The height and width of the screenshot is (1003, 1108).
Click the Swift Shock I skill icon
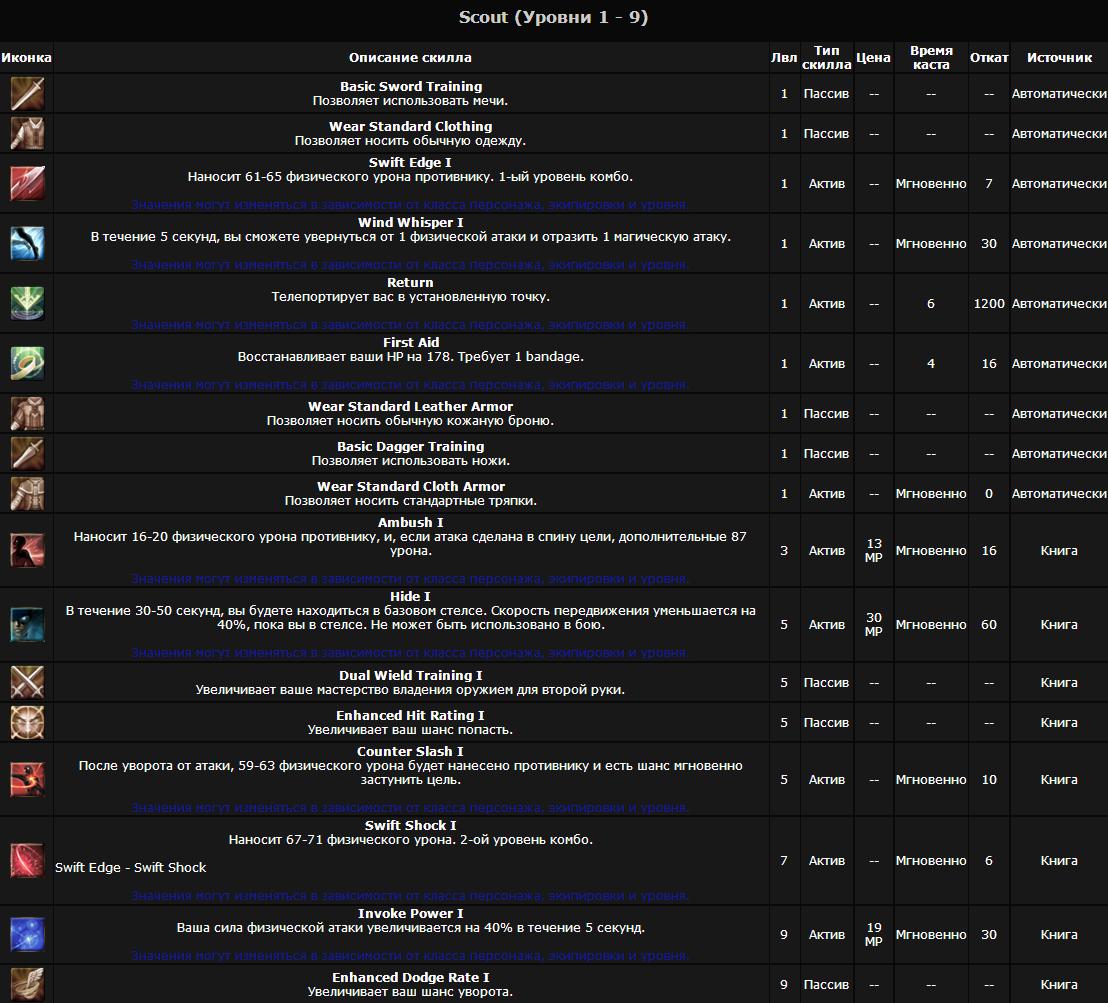click(27, 860)
